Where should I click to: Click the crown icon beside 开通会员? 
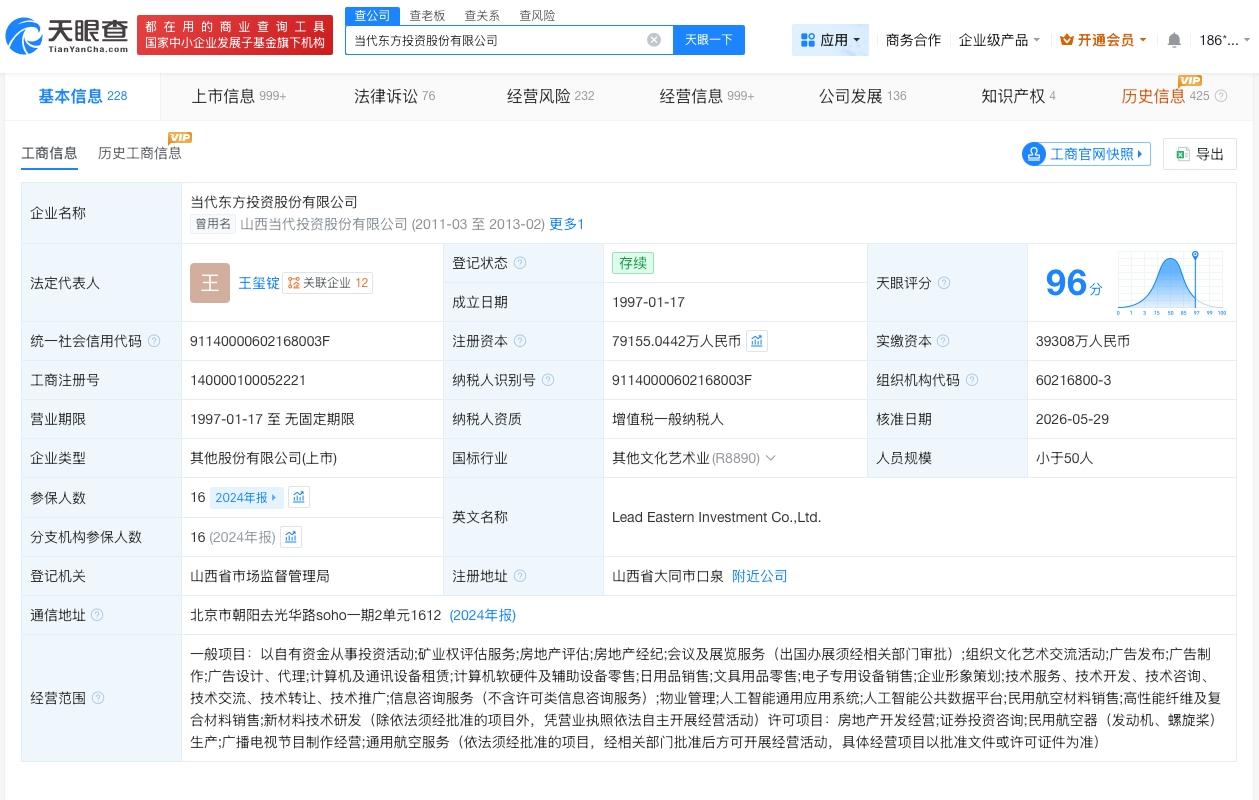tap(1067, 40)
